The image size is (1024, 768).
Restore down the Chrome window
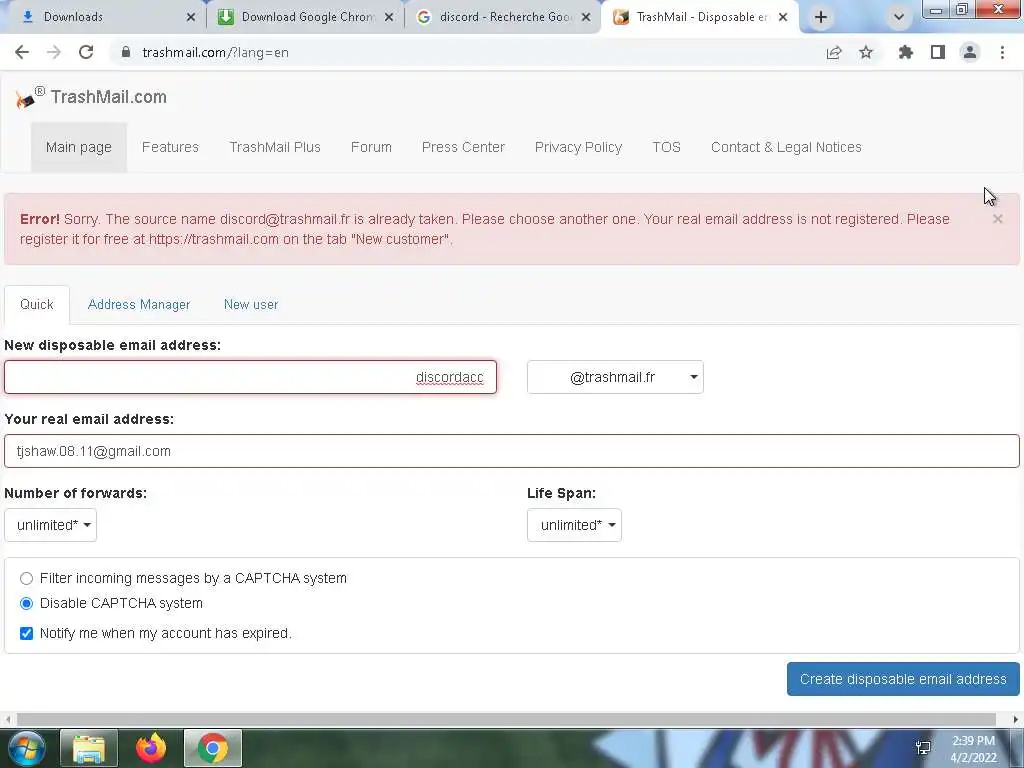click(962, 9)
